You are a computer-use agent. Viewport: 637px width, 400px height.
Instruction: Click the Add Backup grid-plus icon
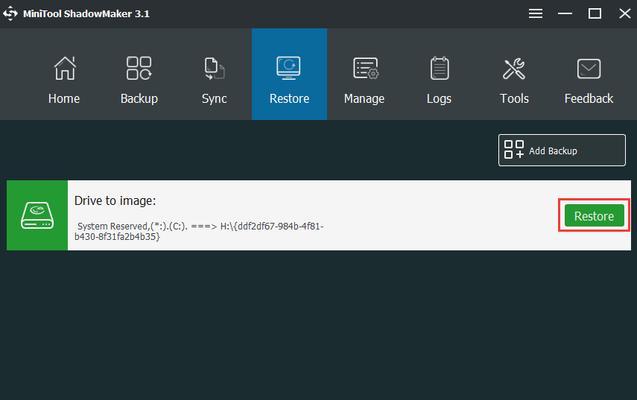point(514,150)
